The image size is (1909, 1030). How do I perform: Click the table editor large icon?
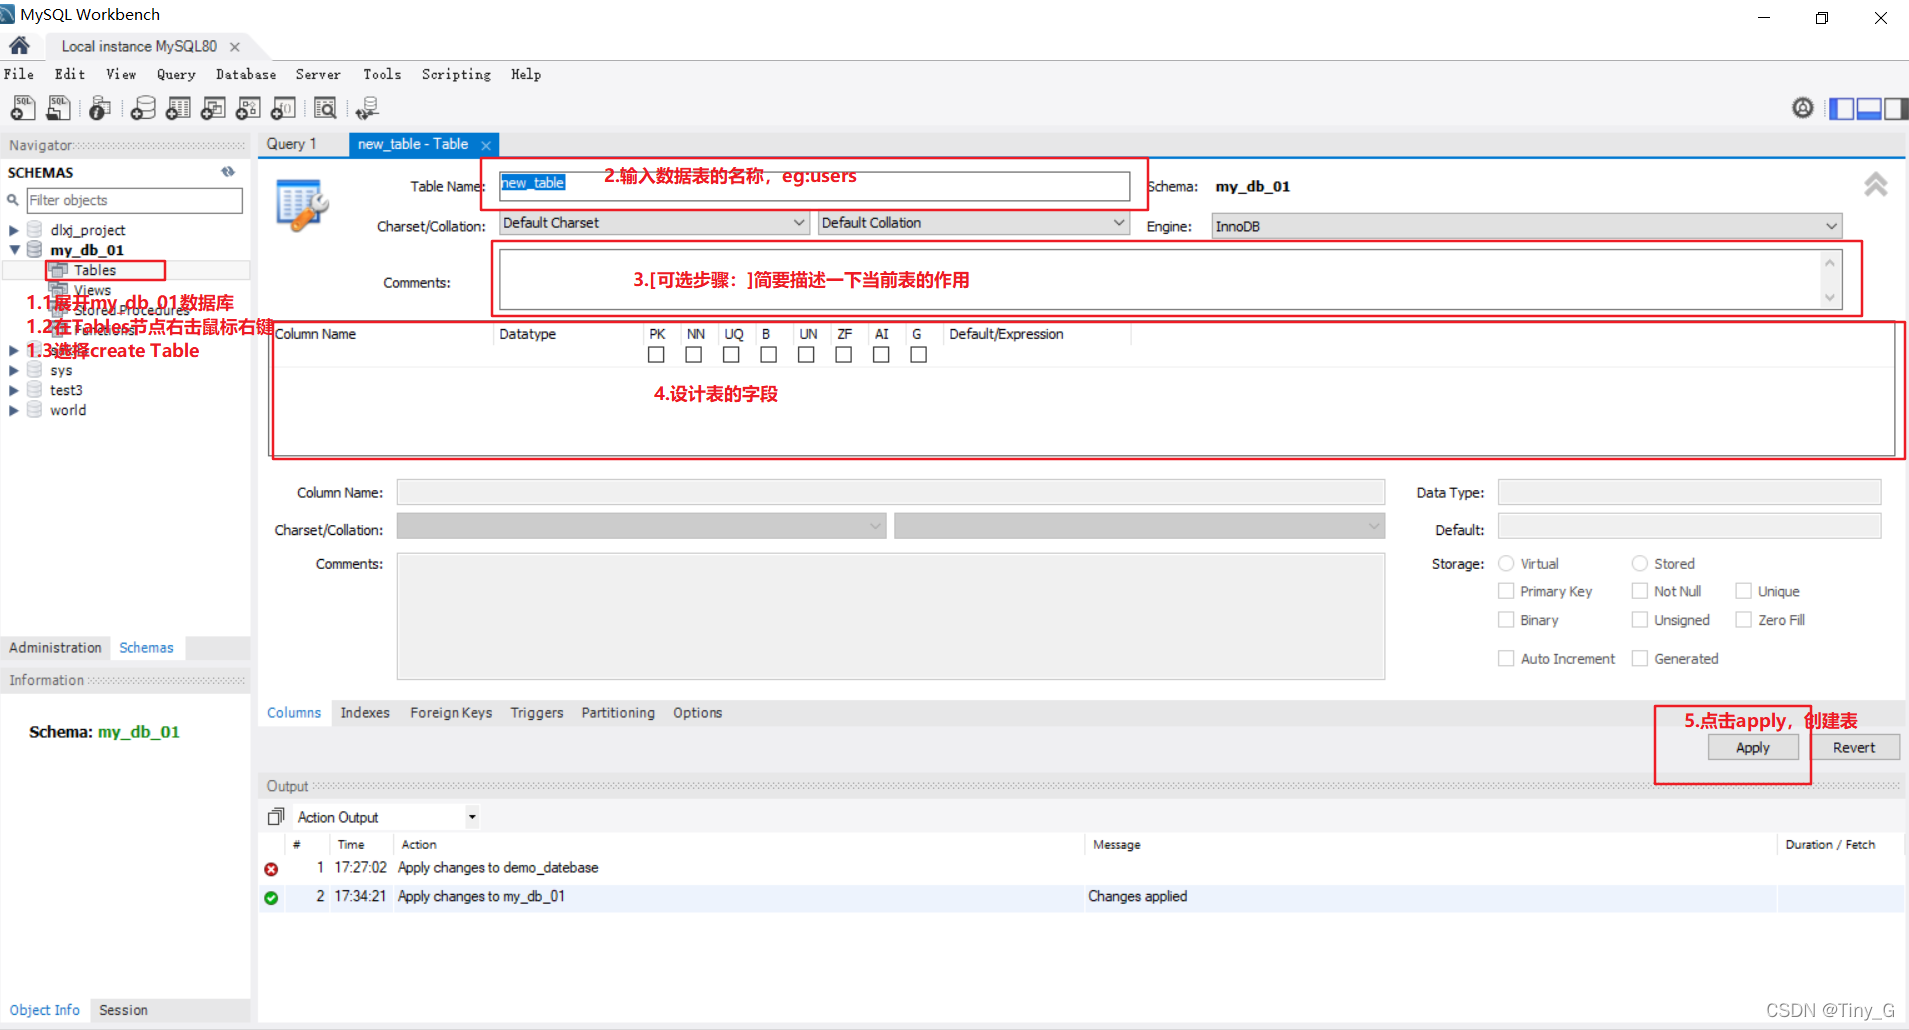[x=302, y=205]
